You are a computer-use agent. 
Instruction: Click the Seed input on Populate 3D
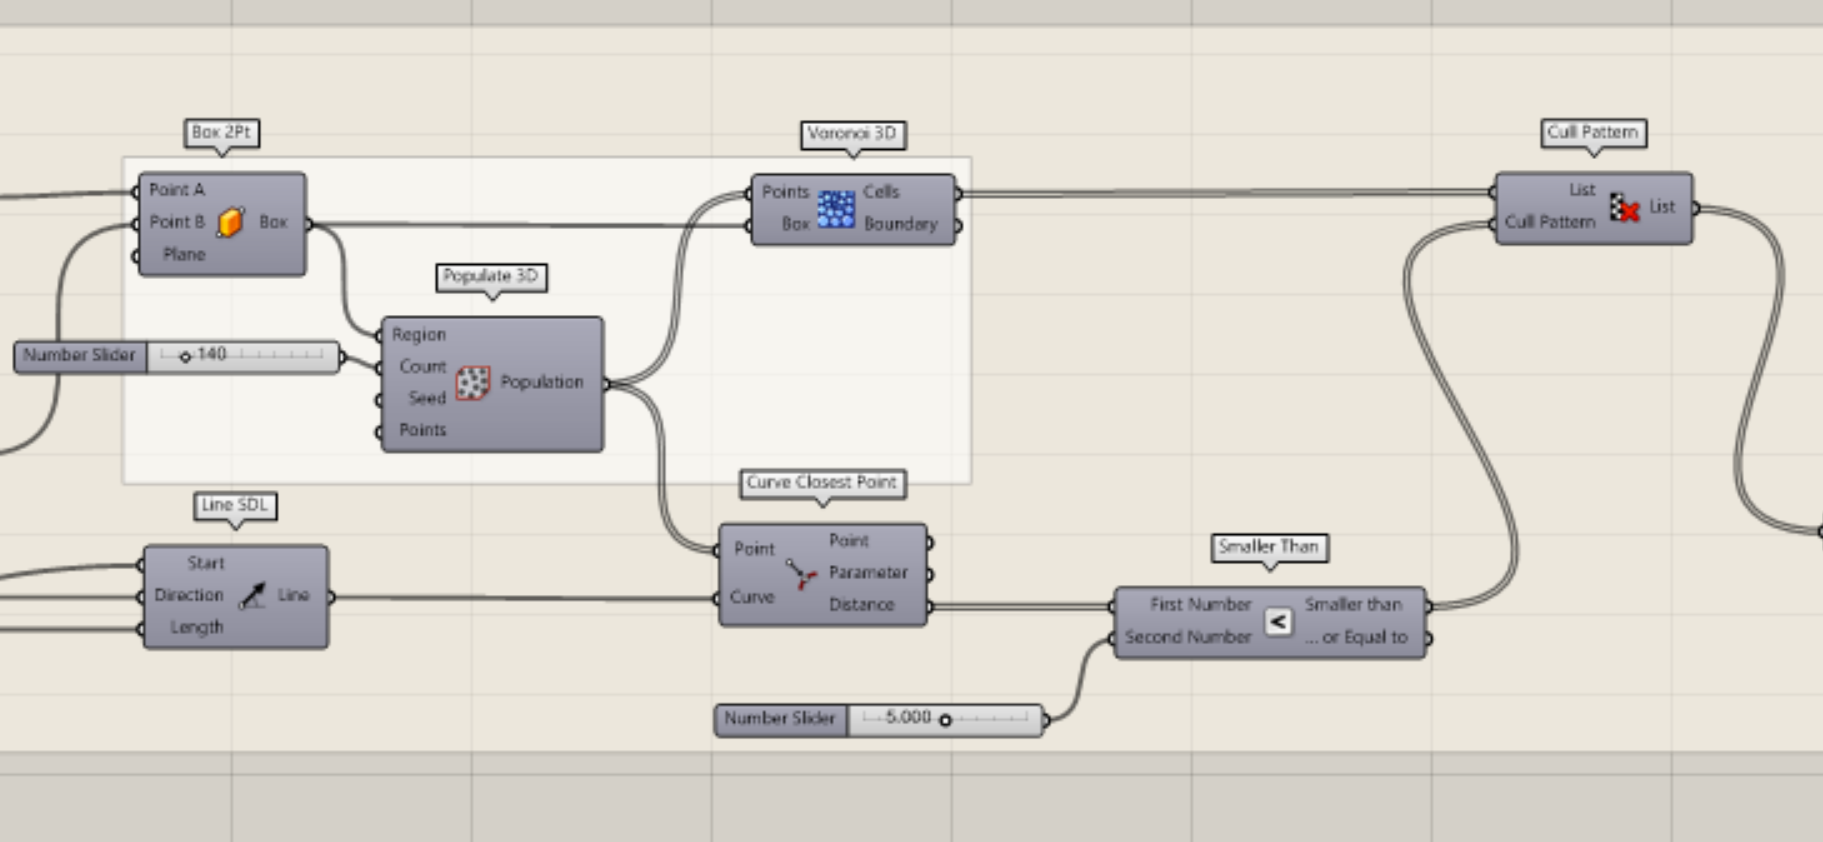pos(426,398)
